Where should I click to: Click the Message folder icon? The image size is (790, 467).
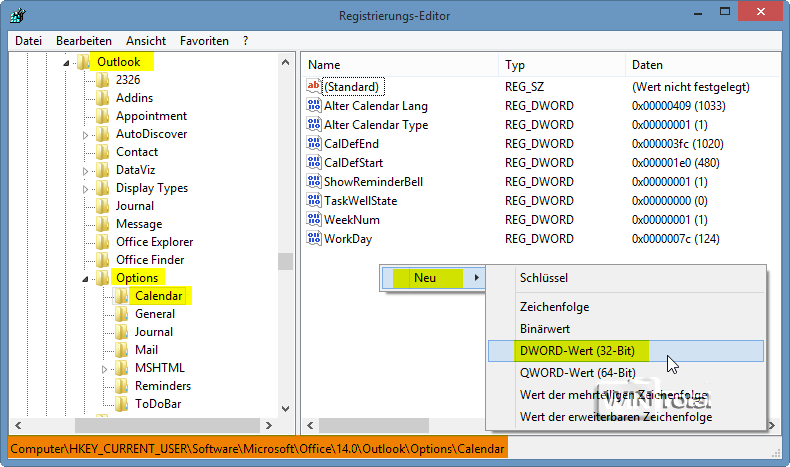tap(102, 224)
